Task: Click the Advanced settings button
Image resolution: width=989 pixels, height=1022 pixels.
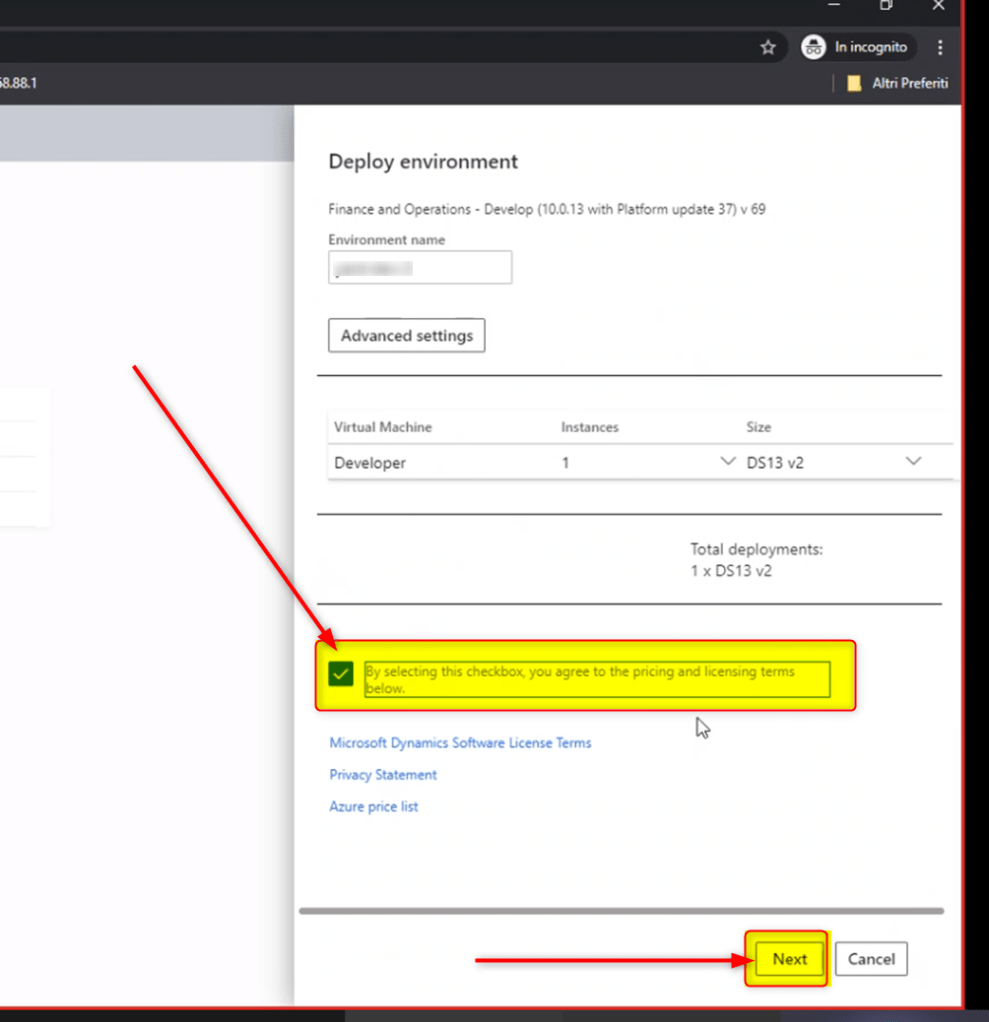Action: [x=406, y=336]
